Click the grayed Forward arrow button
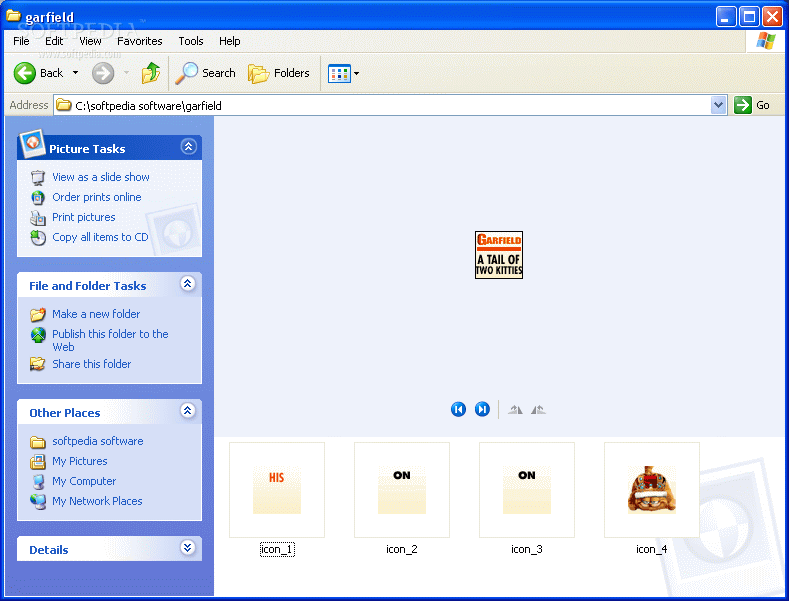 pyautogui.click(x=103, y=73)
